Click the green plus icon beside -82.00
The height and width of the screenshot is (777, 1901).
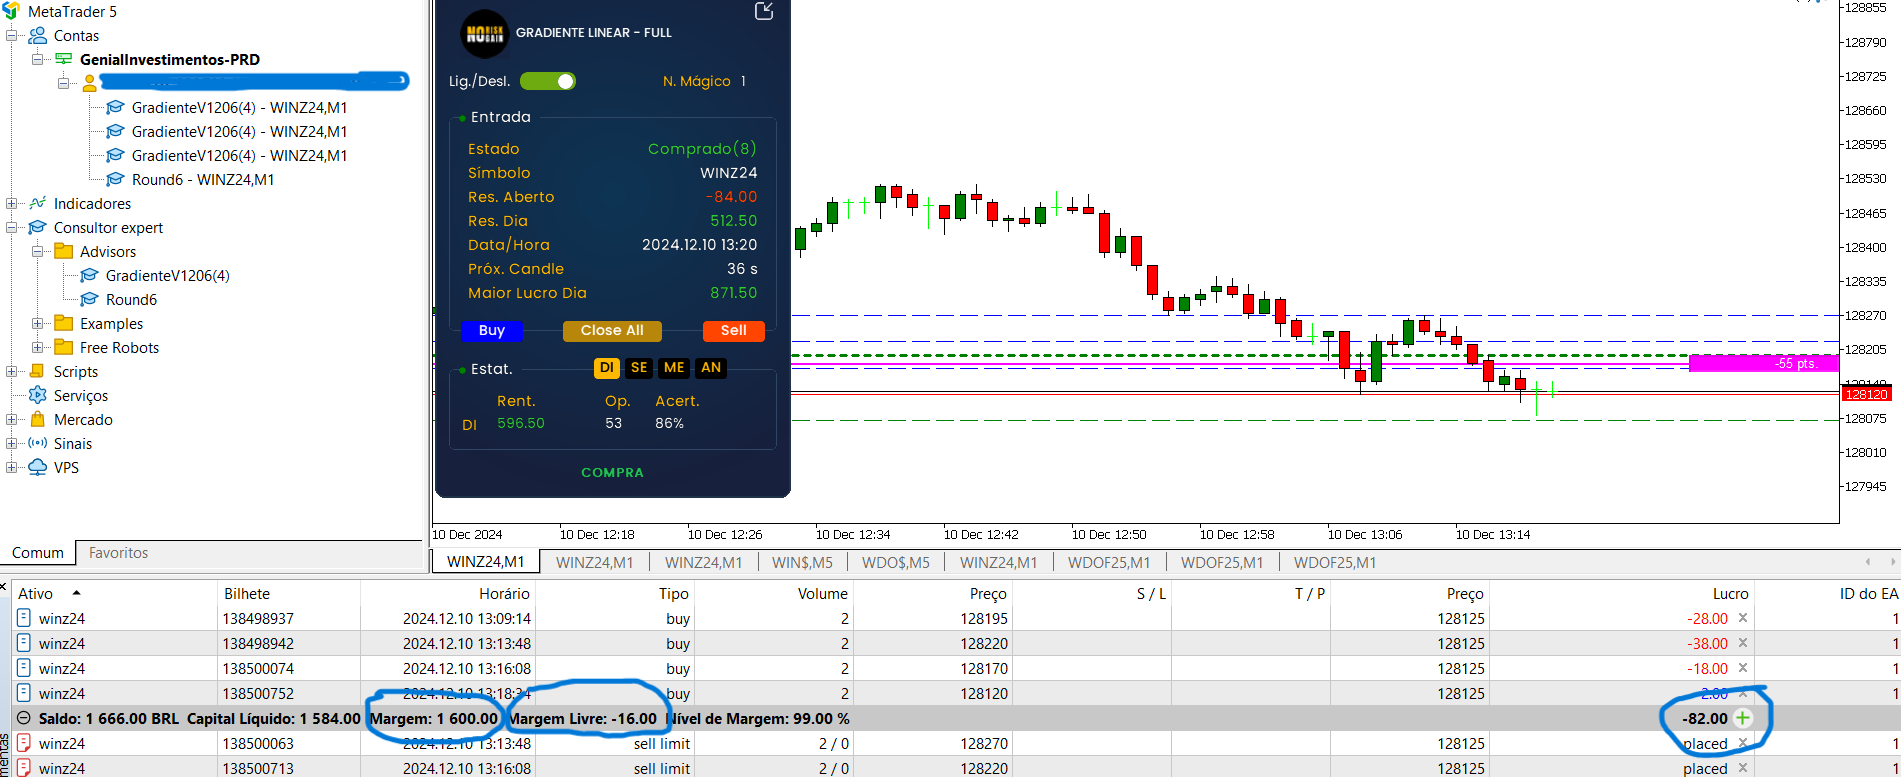tap(1743, 718)
